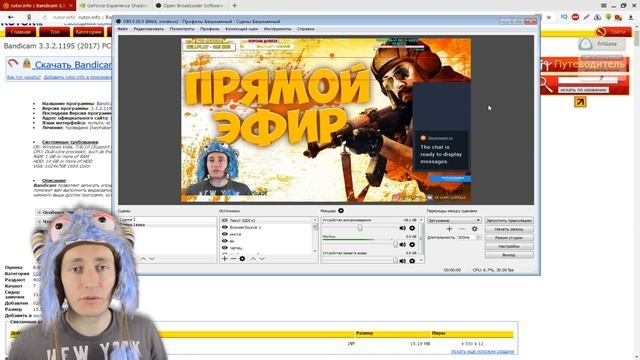This screenshot has height=360, width=640.
Task: Toggle visibility of BrowserSource 1
Action: (x=224, y=227)
